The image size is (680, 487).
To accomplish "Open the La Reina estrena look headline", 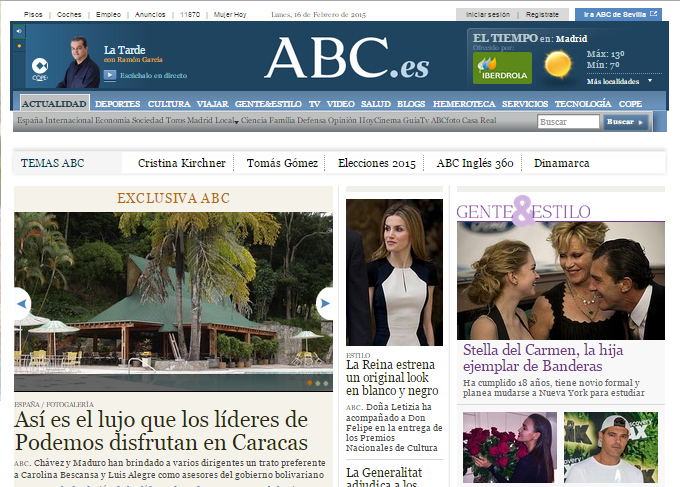I will click(392, 378).
